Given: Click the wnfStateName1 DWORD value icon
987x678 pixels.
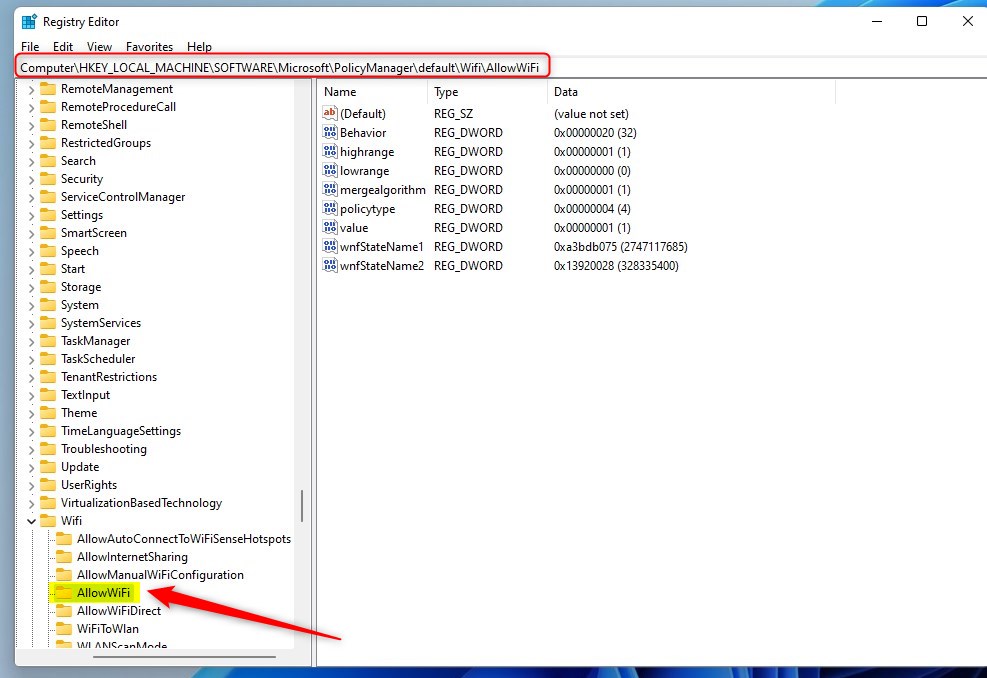Looking at the screenshot, I should [x=330, y=246].
